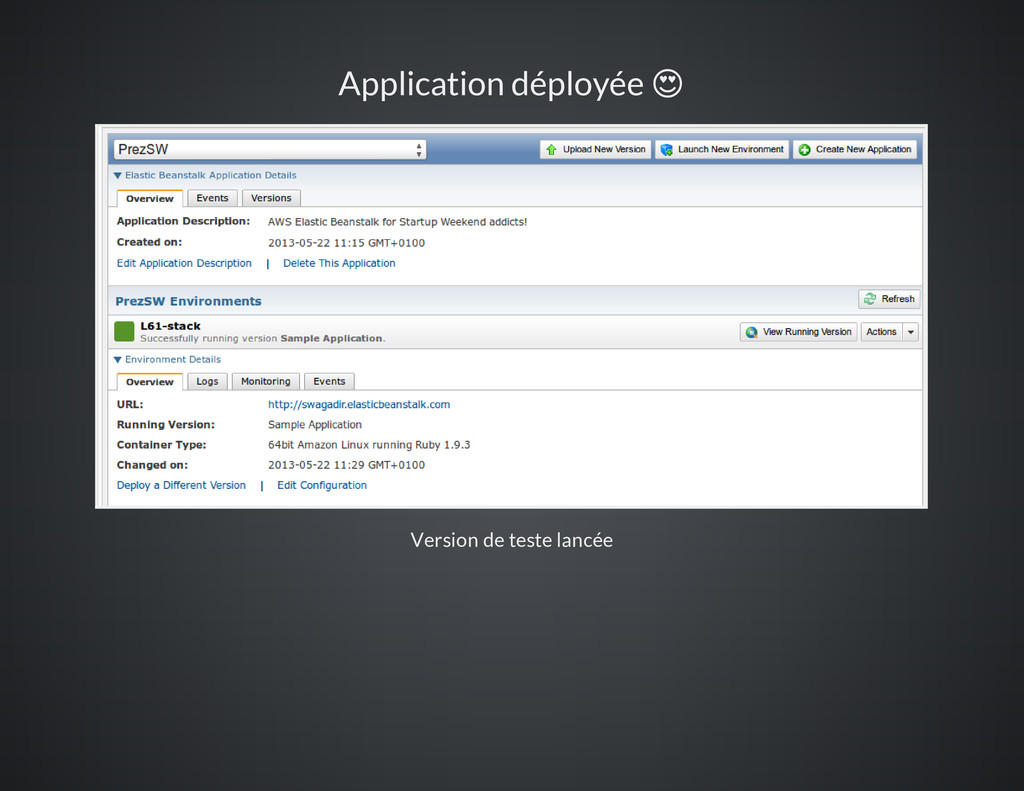This screenshot has width=1024, height=791.
Task: Click the L61-stack environment name
Action: 170,326
